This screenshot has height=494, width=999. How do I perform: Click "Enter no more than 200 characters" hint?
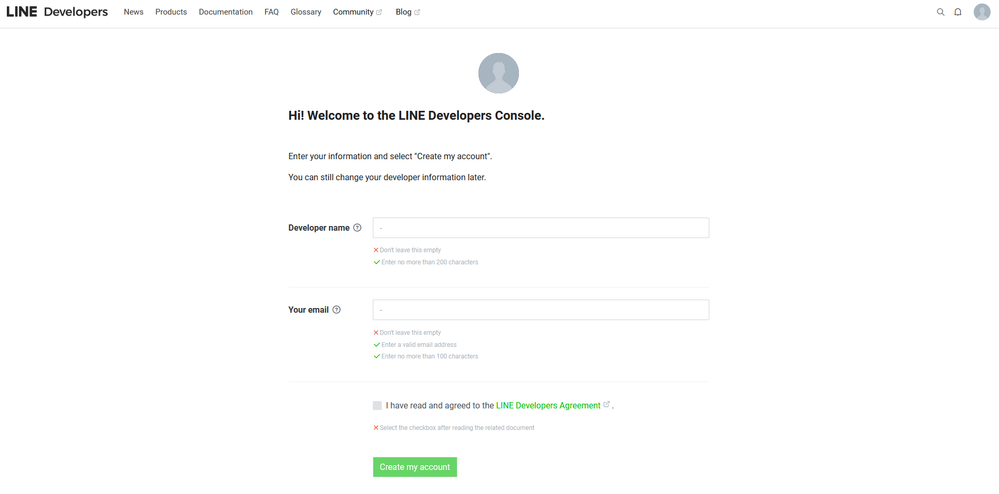429,262
